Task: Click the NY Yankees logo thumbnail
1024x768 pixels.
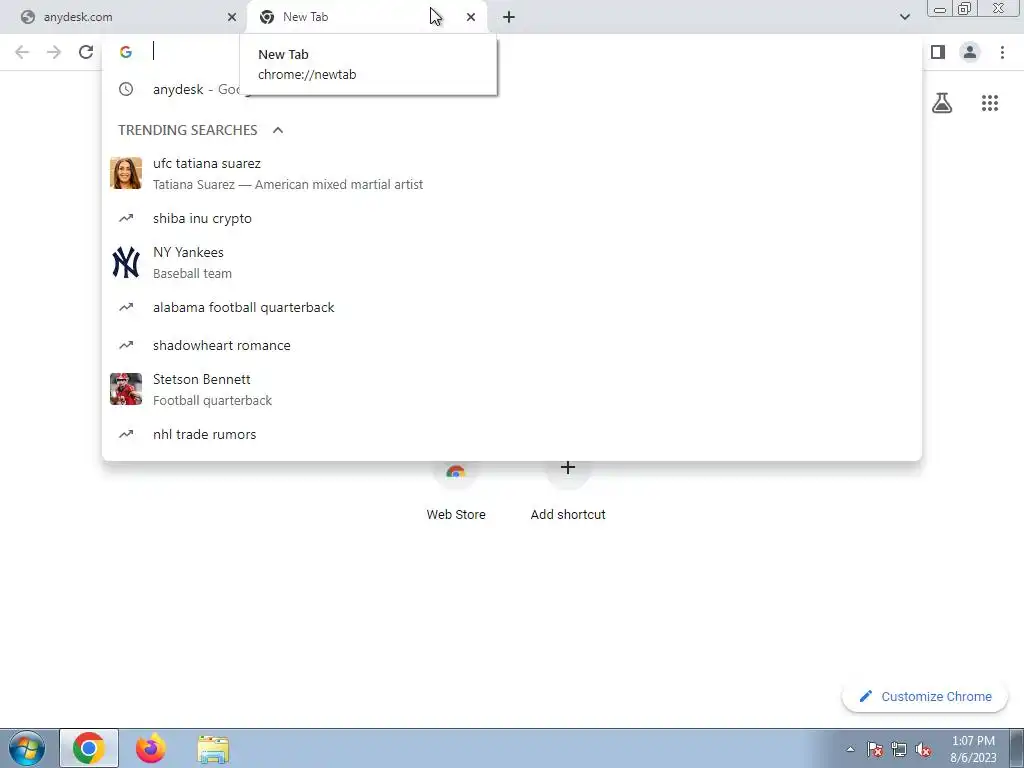Action: pos(126,263)
